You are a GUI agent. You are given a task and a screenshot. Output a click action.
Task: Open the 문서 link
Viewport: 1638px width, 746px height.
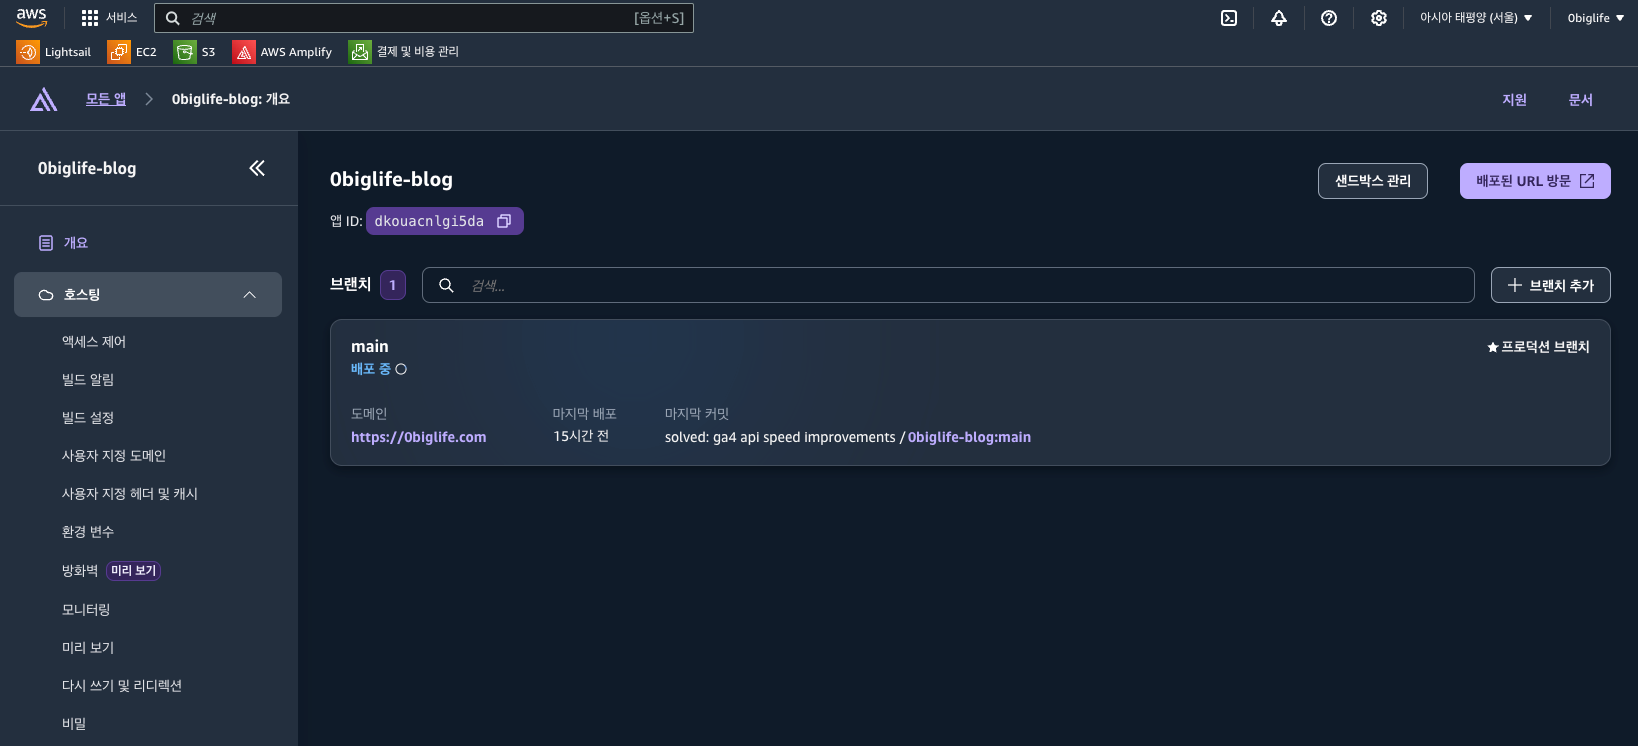coord(1580,100)
